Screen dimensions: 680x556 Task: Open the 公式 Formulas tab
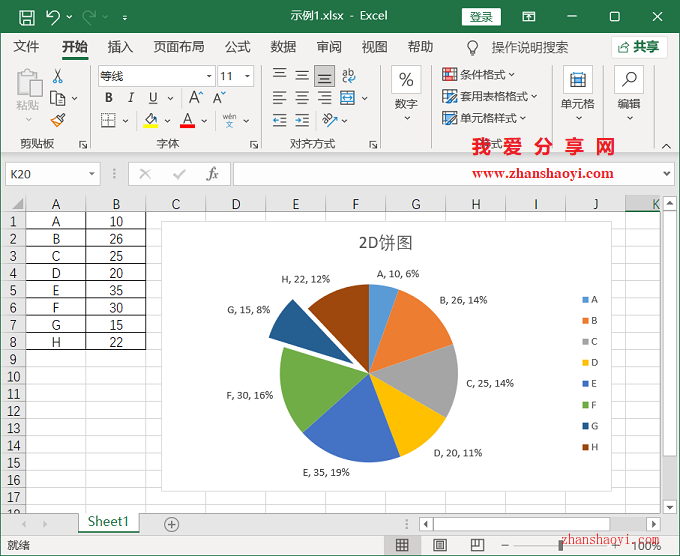[x=237, y=46]
